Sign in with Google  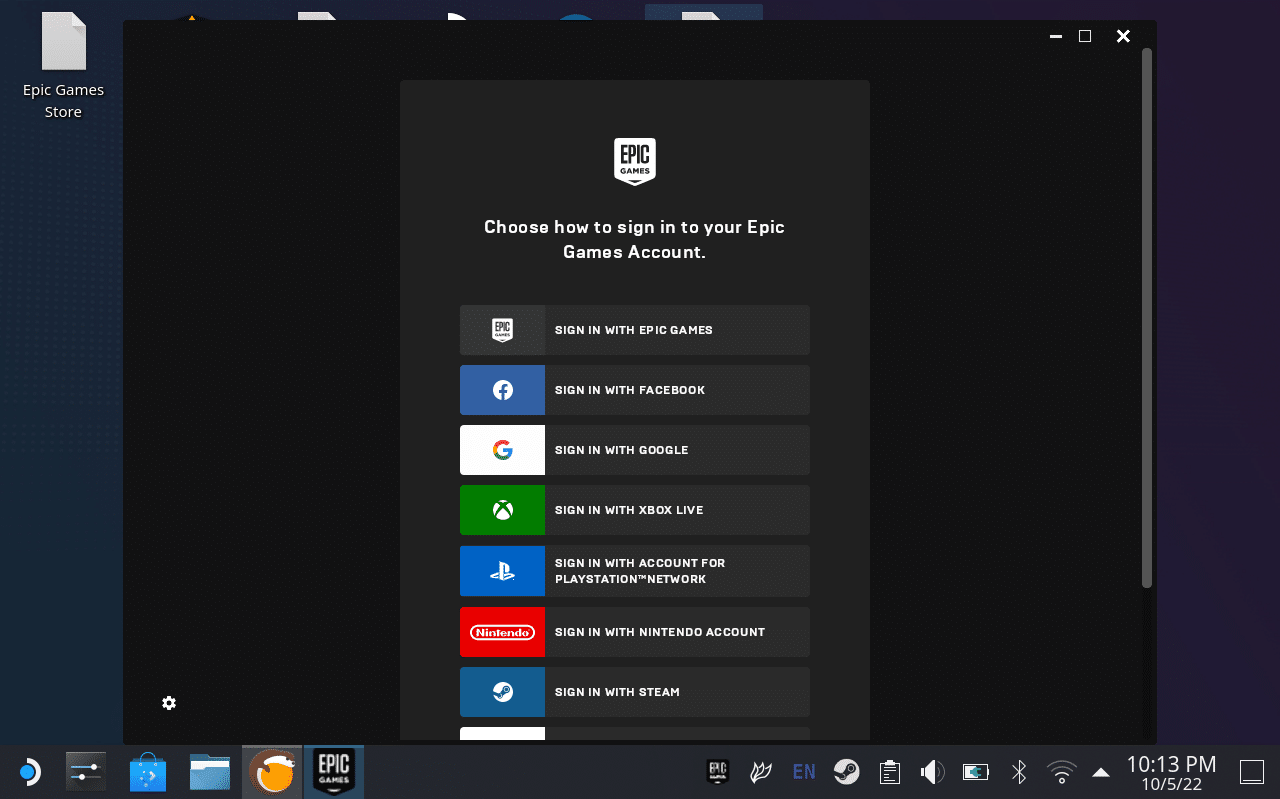click(634, 450)
